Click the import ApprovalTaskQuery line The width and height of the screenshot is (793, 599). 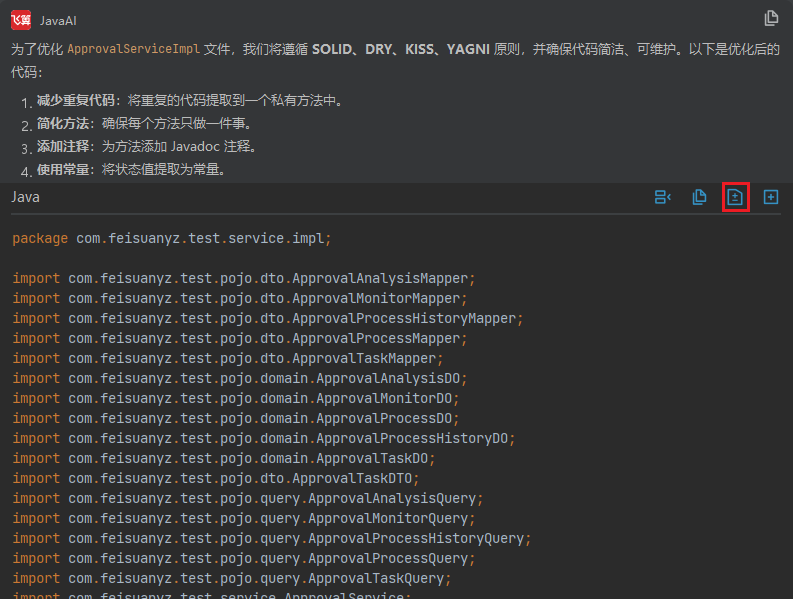click(x=232, y=578)
